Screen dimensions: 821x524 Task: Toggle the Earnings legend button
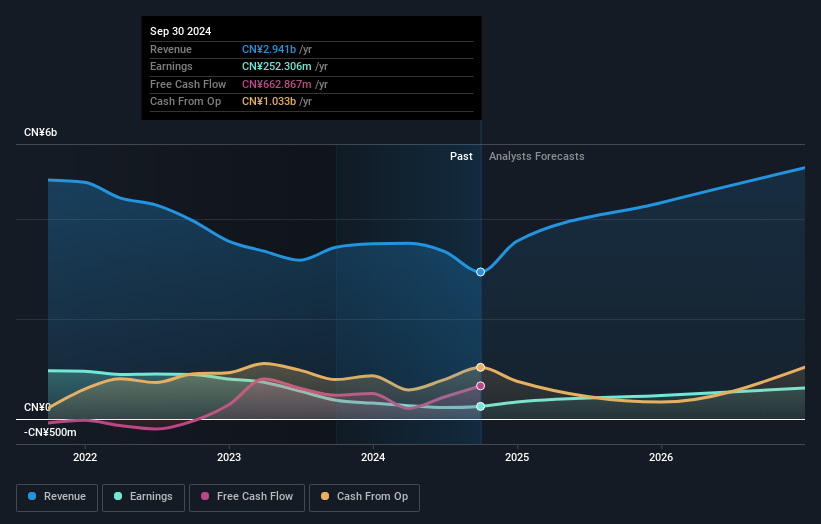coord(143,497)
